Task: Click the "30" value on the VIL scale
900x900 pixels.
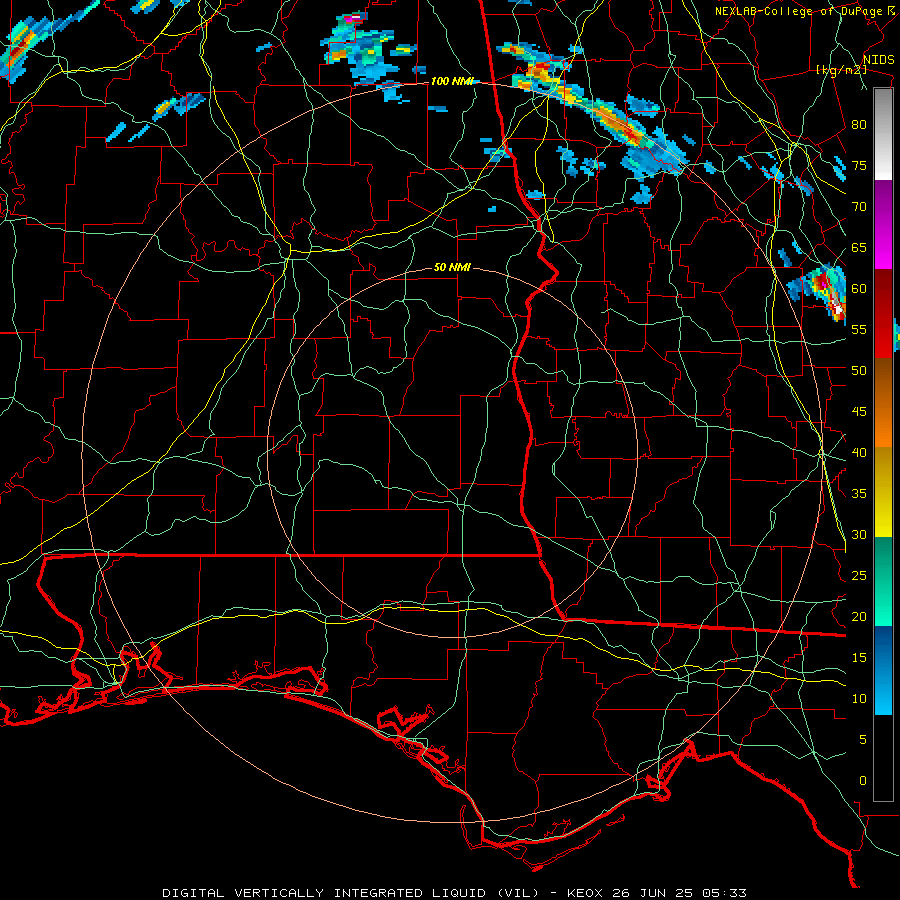Action: coord(859,535)
